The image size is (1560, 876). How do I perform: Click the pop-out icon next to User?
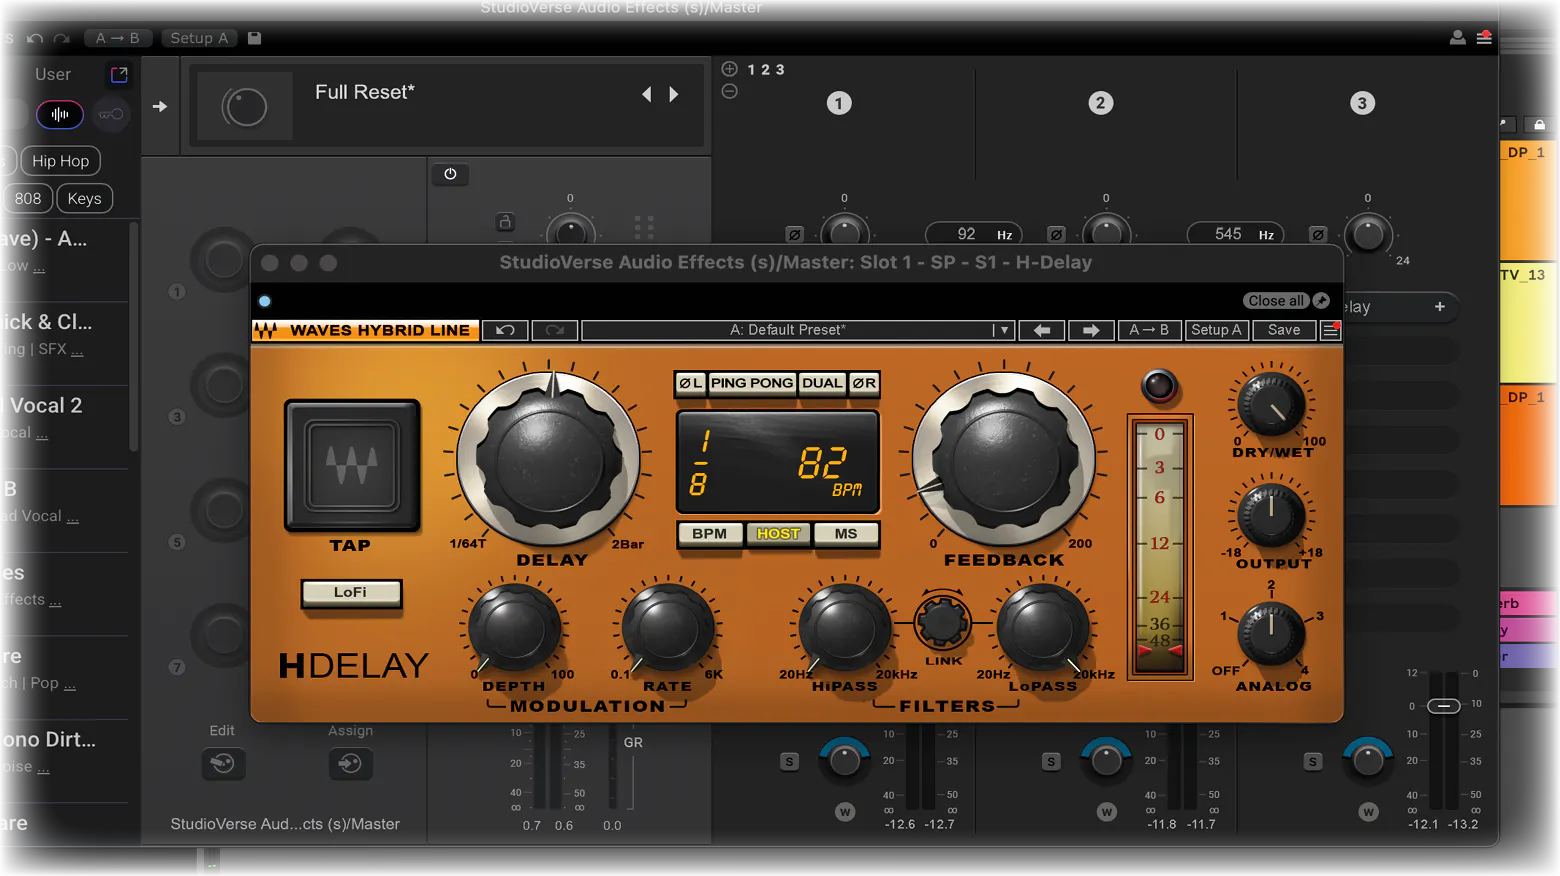click(119, 74)
